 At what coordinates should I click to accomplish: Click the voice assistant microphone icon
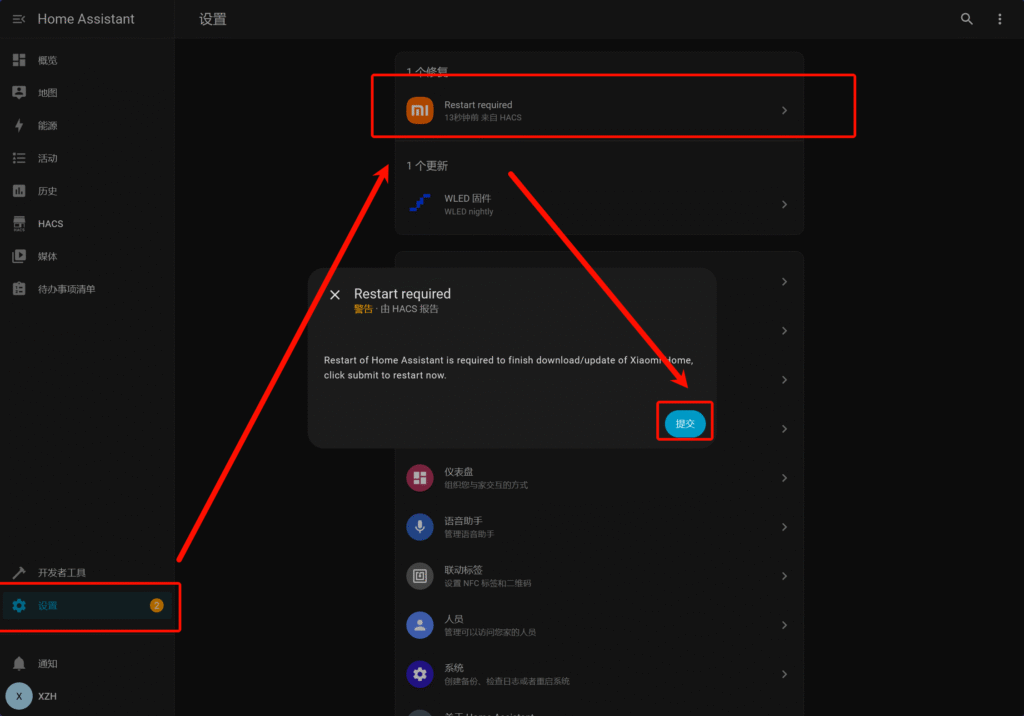point(420,527)
